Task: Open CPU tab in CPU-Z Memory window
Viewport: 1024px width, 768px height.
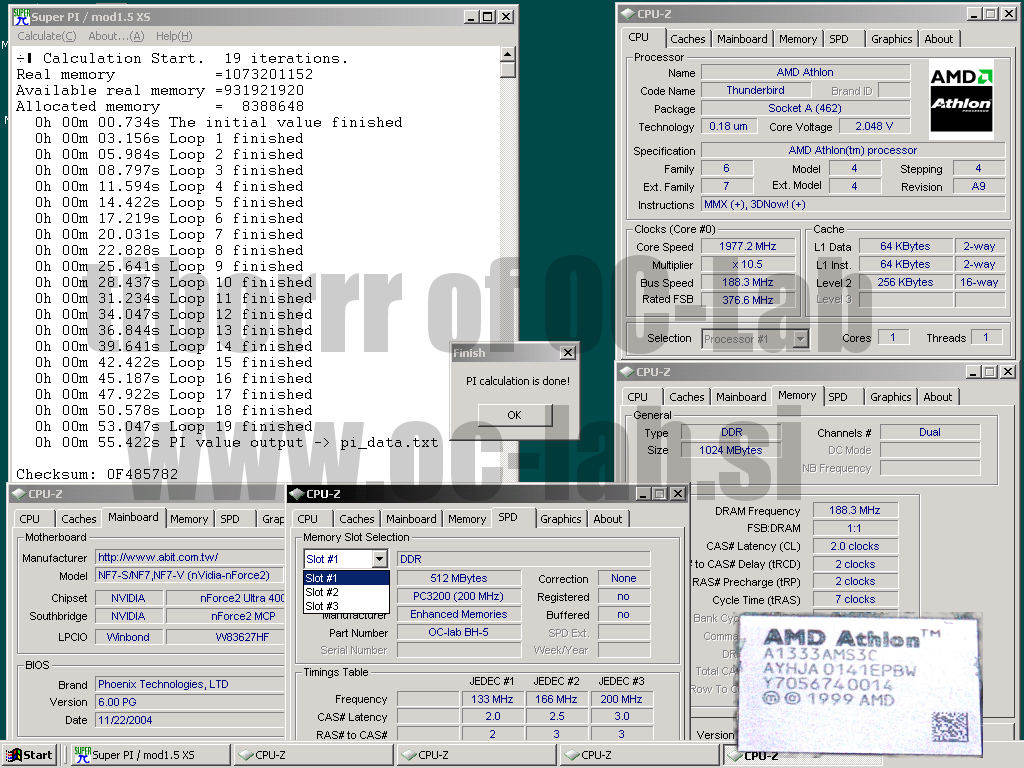Action: 637,397
